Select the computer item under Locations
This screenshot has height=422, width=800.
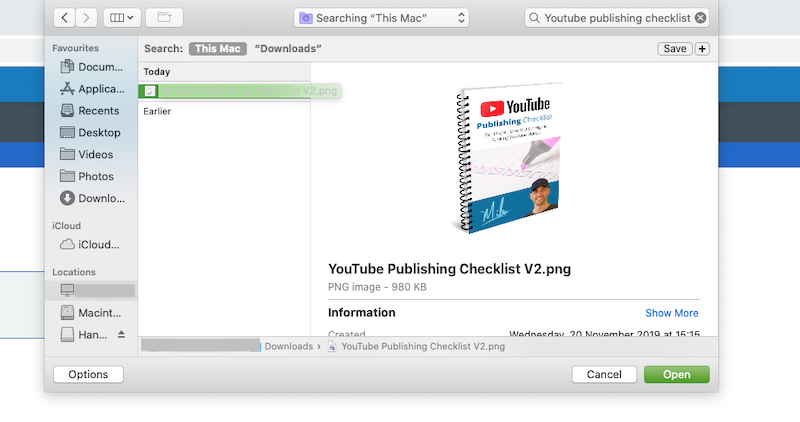[x=92, y=290]
